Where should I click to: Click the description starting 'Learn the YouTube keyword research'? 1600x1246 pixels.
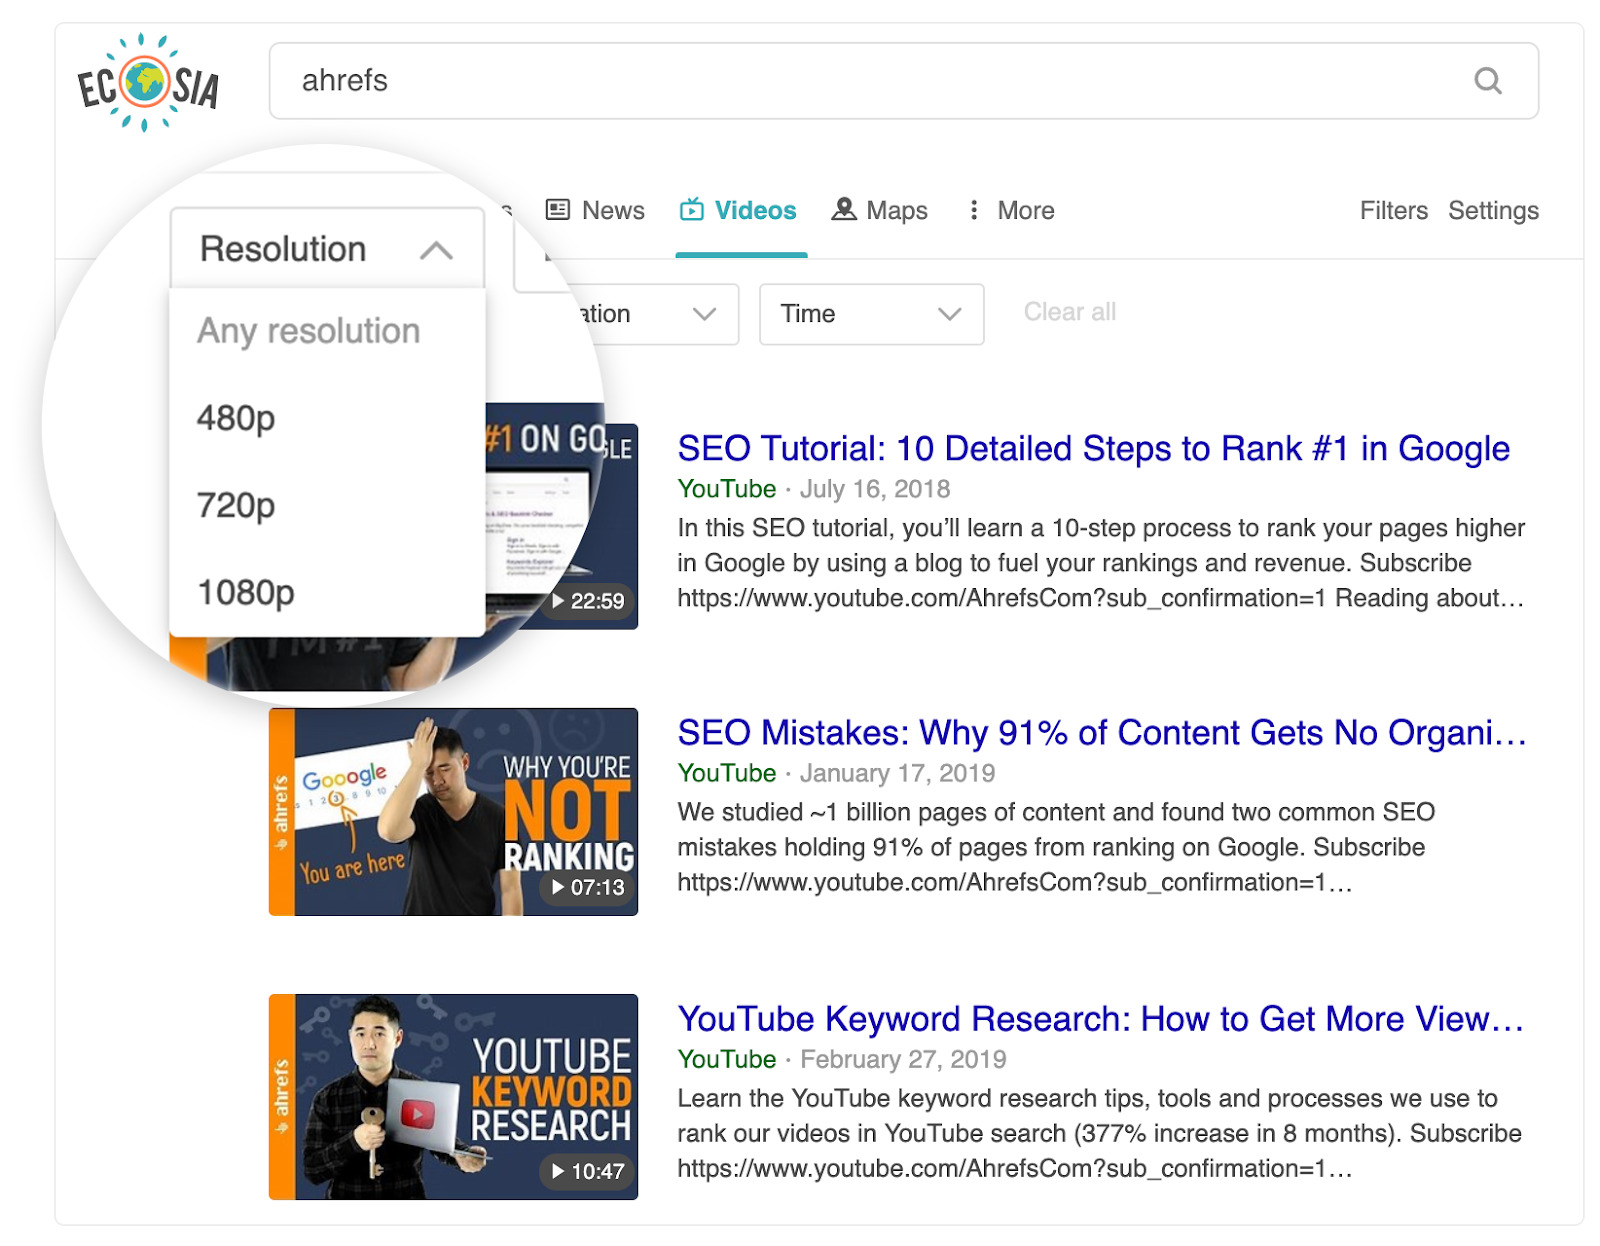(1099, 1133)
